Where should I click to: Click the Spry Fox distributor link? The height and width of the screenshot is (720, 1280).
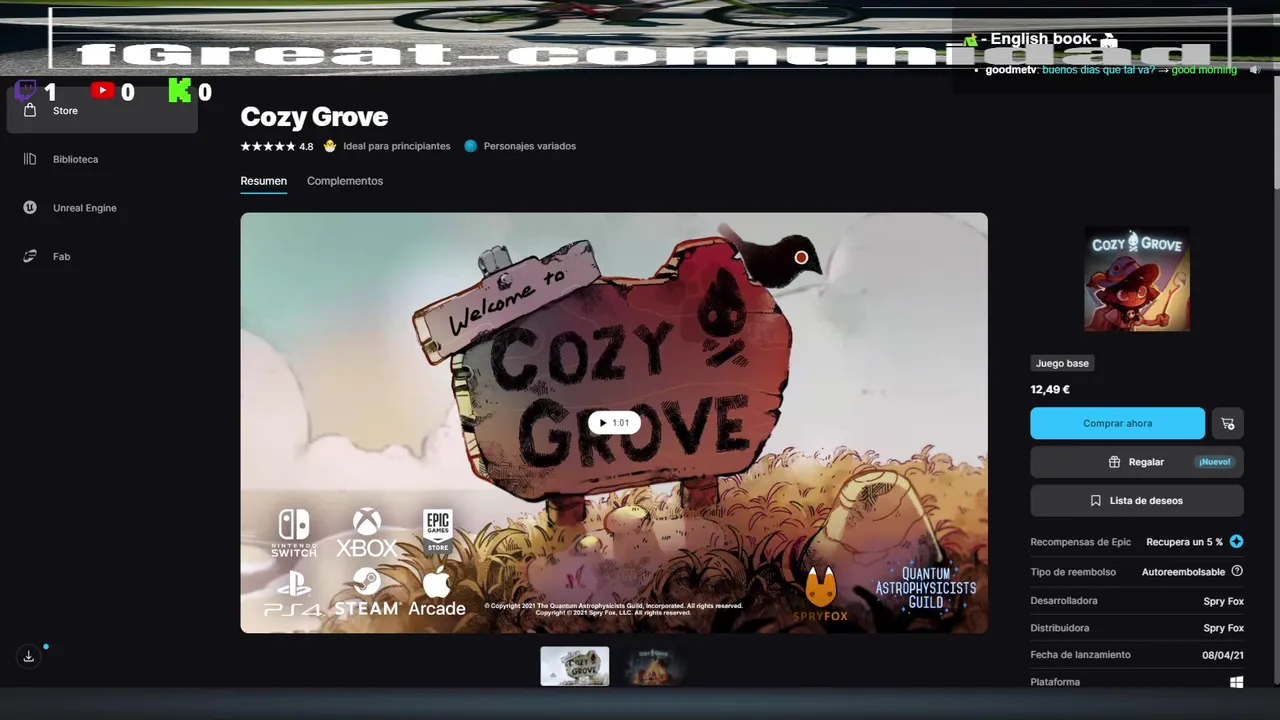pos(1223,628)
